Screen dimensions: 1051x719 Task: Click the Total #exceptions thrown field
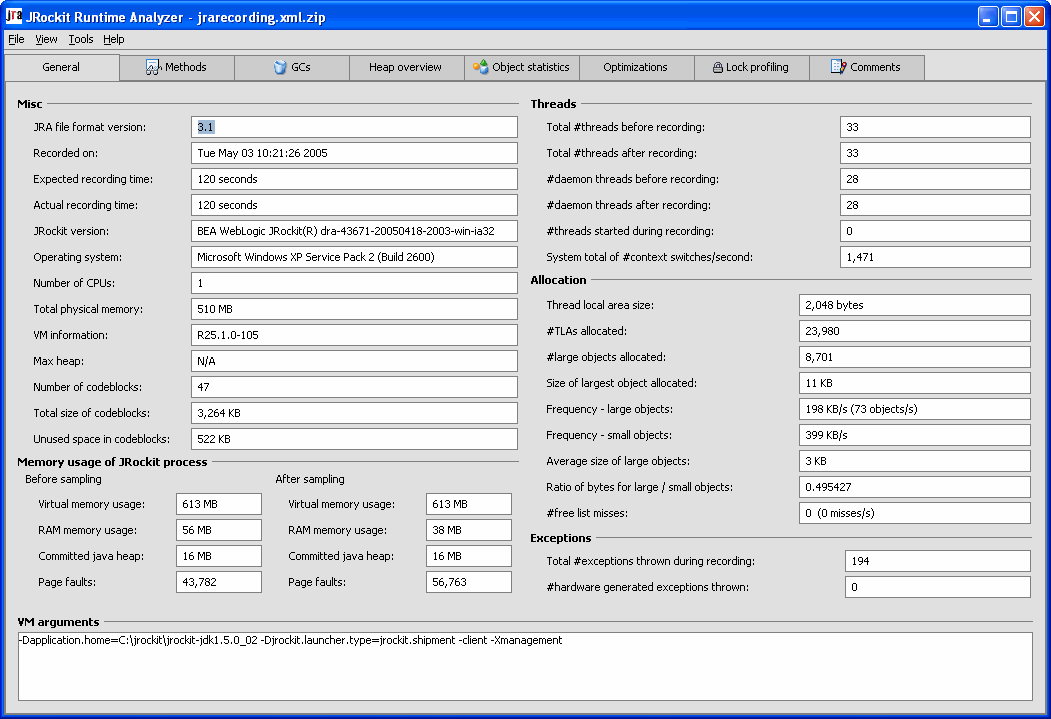point(938,562)
